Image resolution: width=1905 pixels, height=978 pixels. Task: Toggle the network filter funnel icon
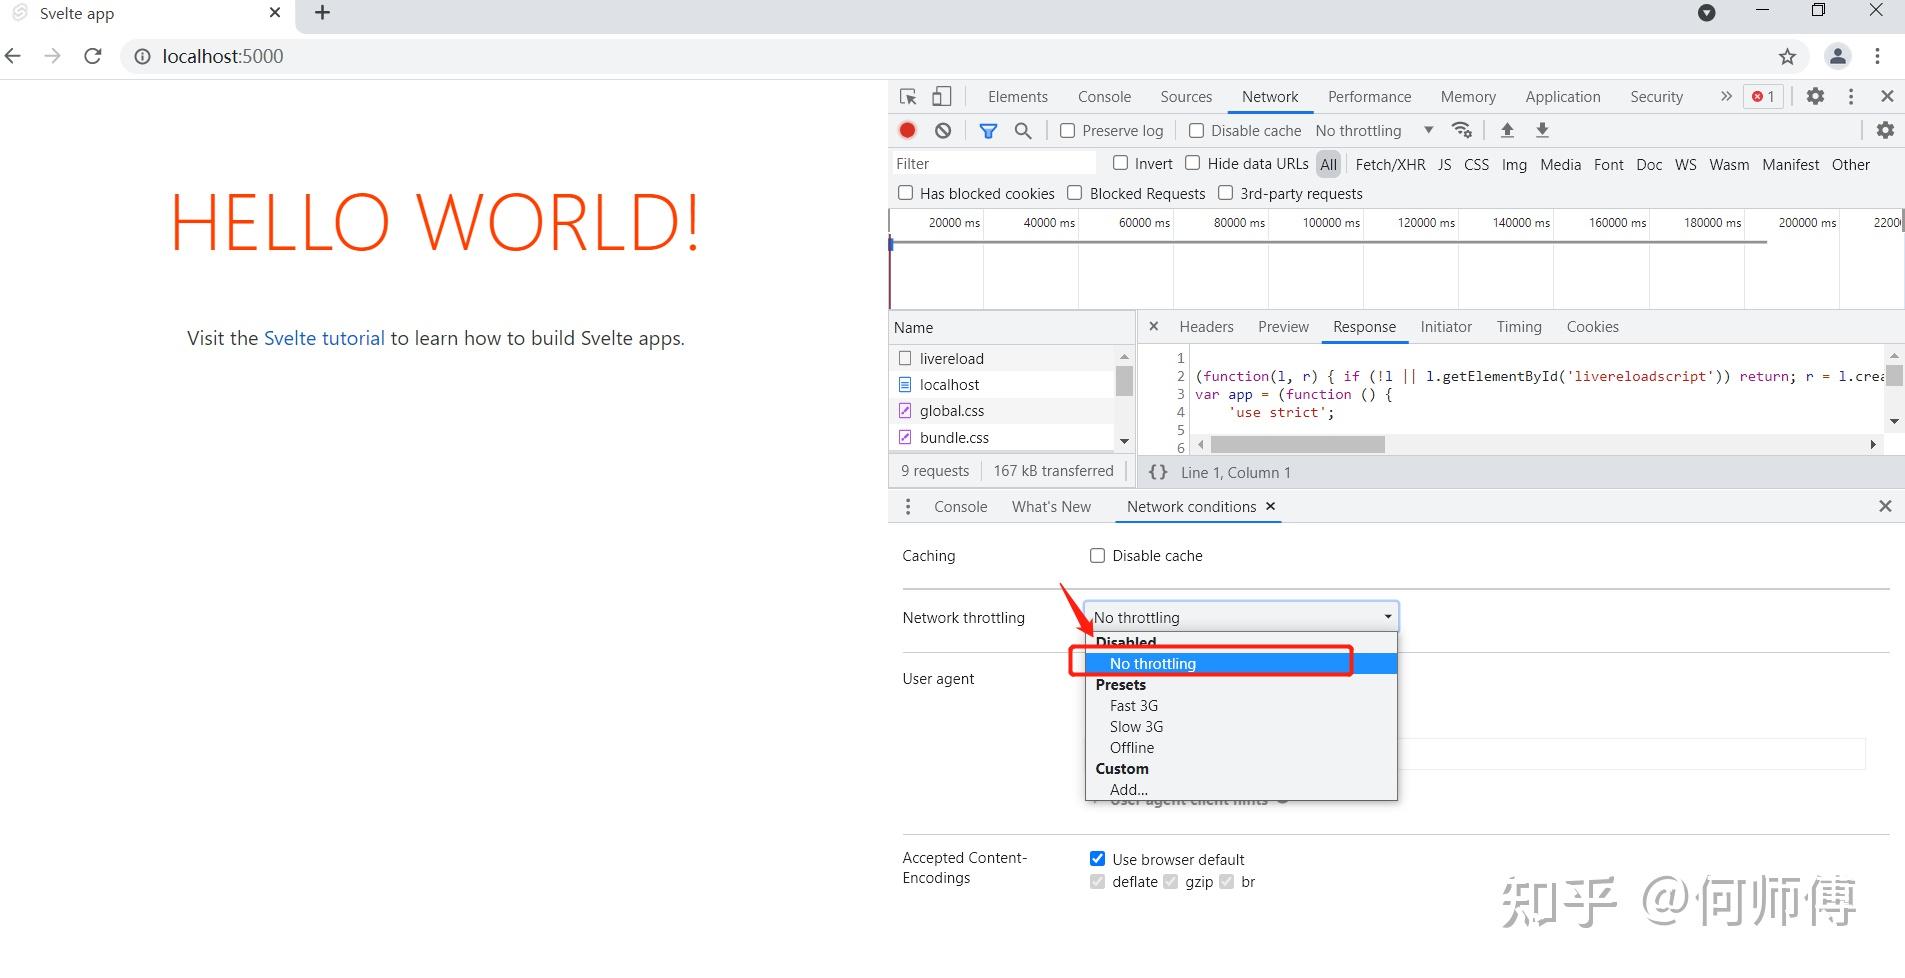[988, 130]
